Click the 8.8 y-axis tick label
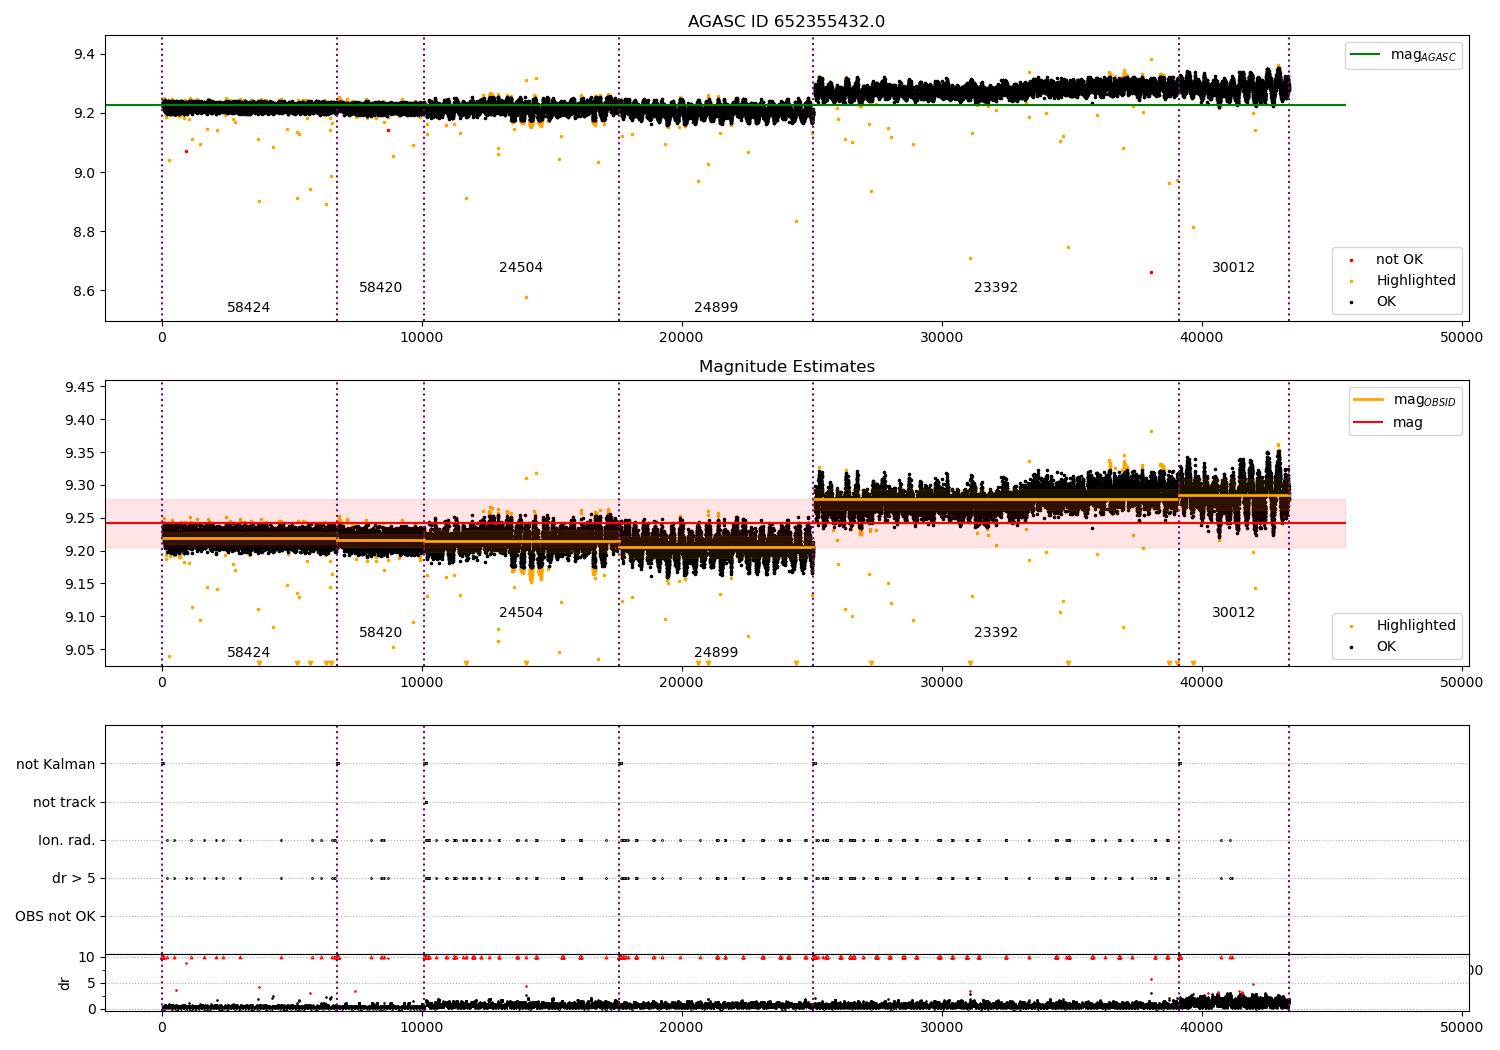 (x=85, y=232)
